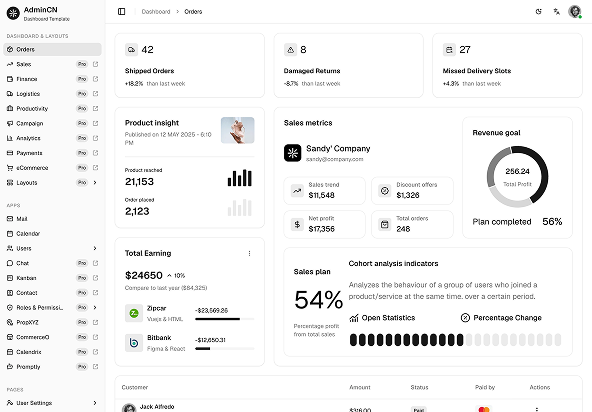Click the CommerceO sidebar icon

pyautogui.click(x=10, y=337)
